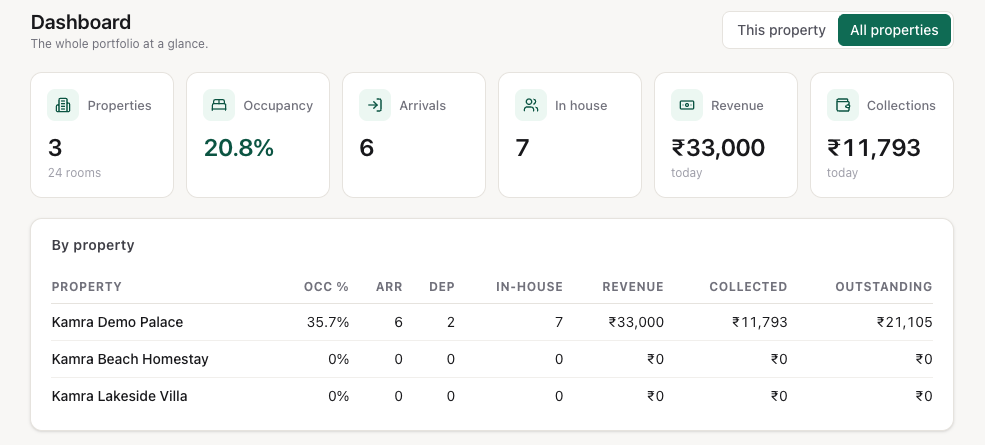Click the OCC % column header
Viewport: 985px width, 445px height.
326,287
